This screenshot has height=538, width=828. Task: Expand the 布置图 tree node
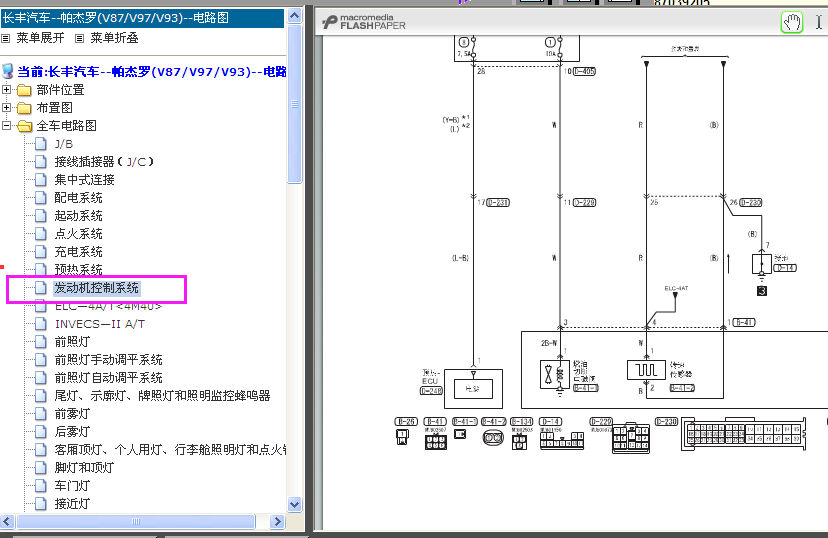8,108
